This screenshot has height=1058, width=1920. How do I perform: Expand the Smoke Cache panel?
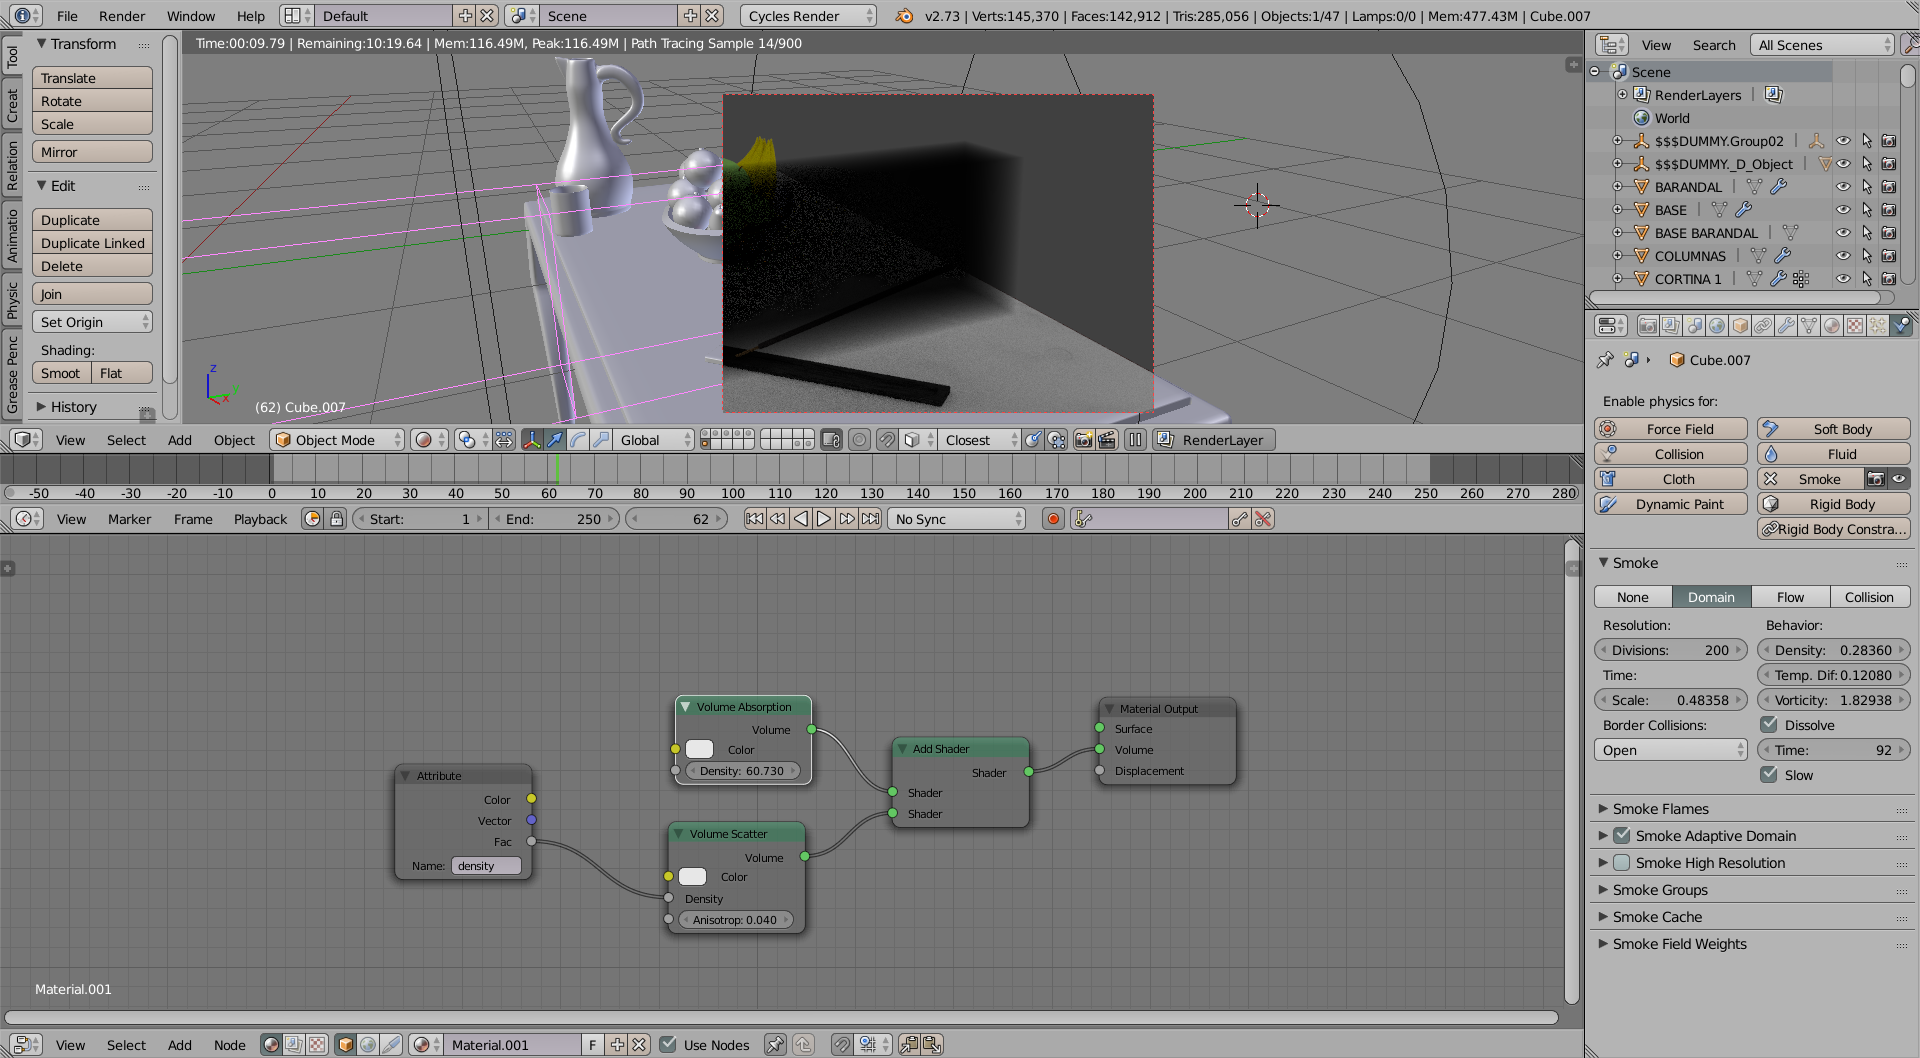(1657, 917)
